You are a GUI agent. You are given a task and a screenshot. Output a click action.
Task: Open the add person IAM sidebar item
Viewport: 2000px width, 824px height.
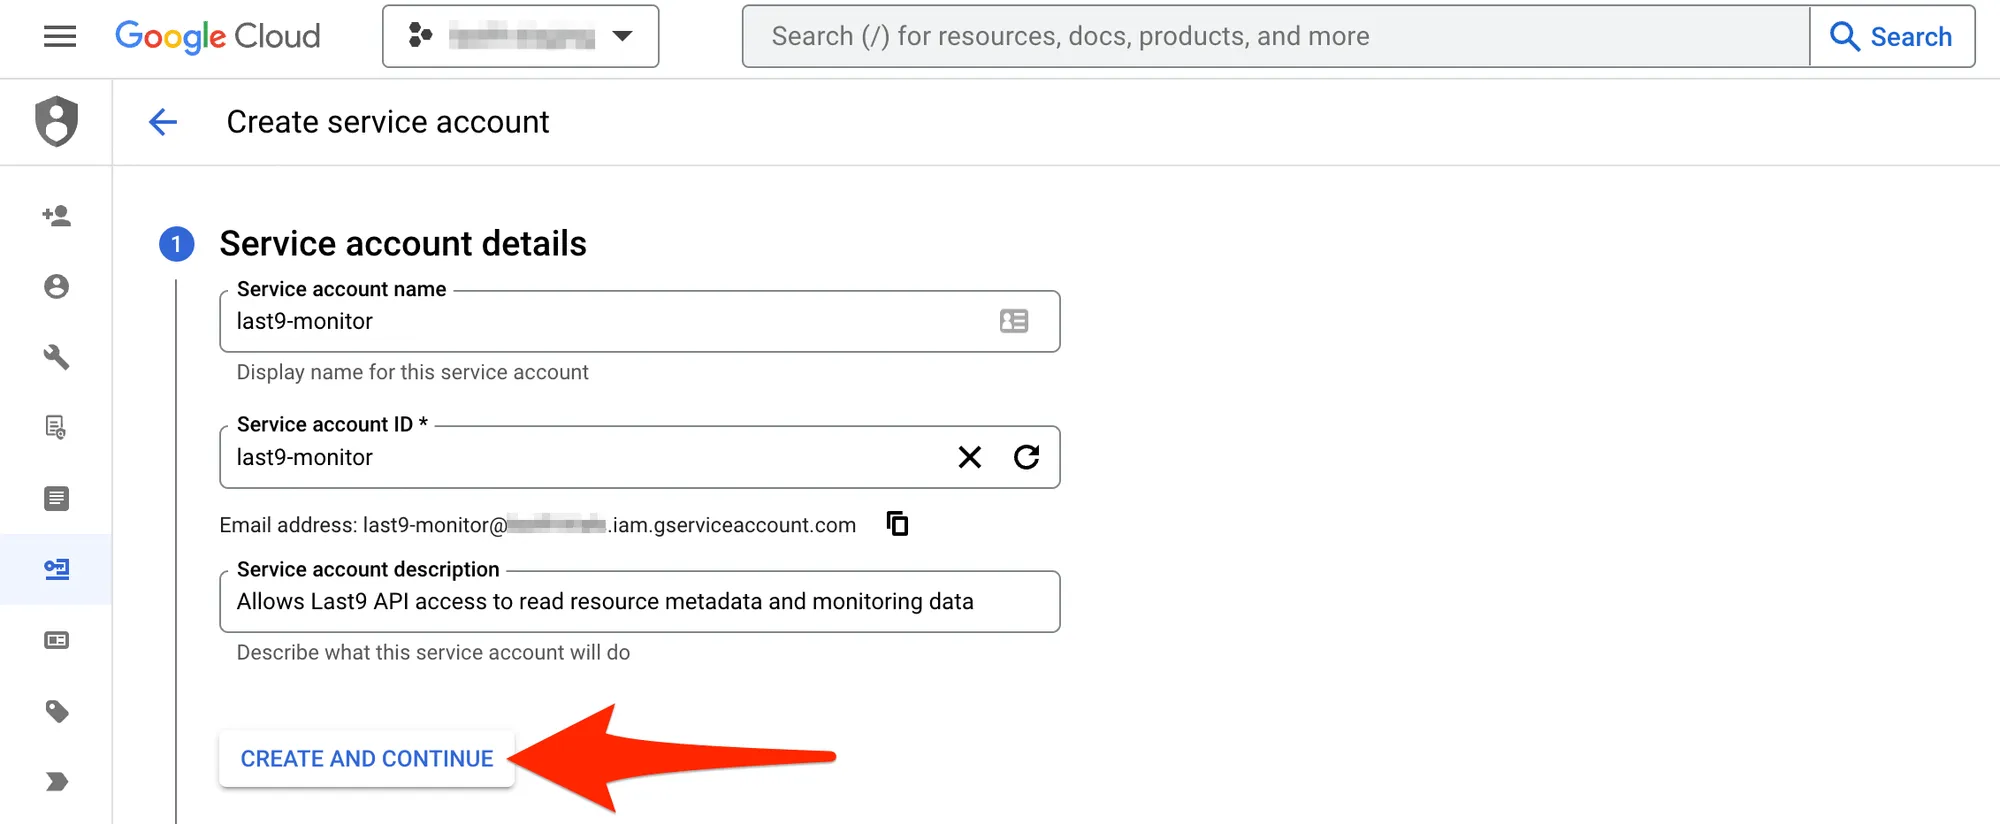point(57,216)
